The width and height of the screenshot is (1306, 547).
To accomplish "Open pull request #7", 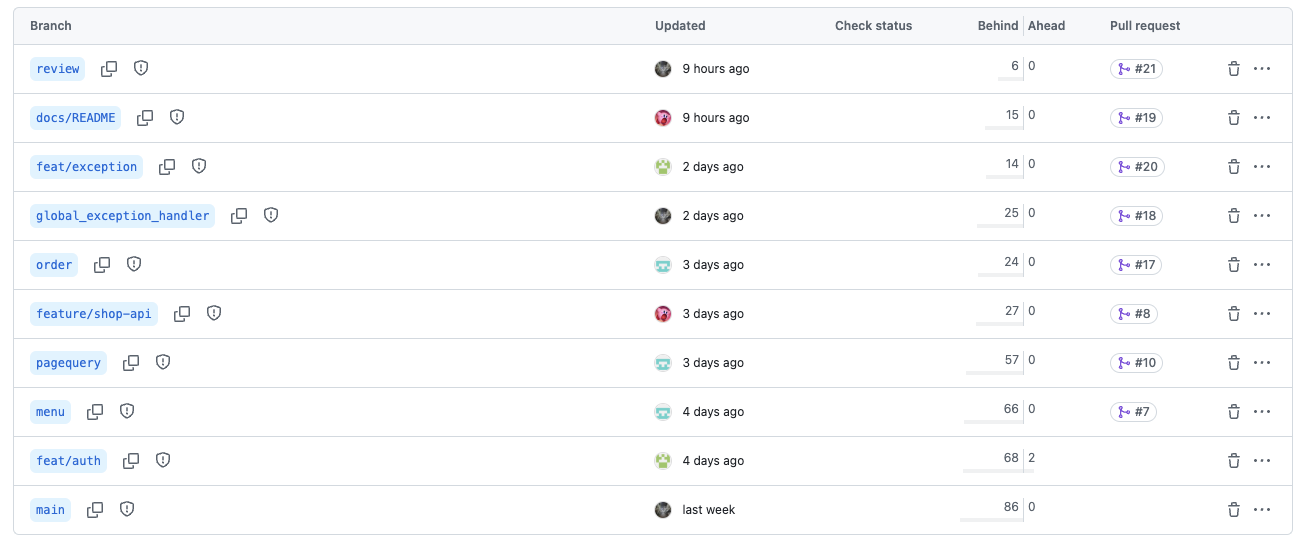I will click(x=1133, y=412).
